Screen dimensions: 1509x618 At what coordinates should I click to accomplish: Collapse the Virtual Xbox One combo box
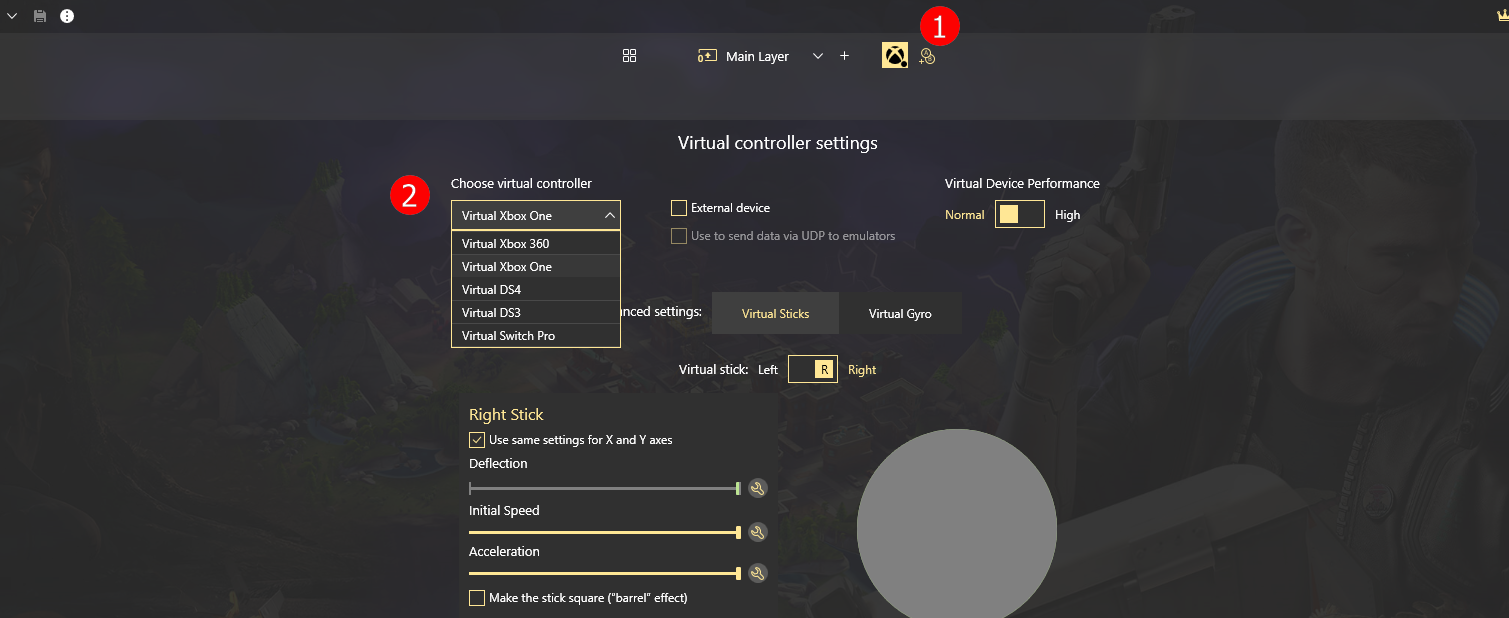click(536, 215)
